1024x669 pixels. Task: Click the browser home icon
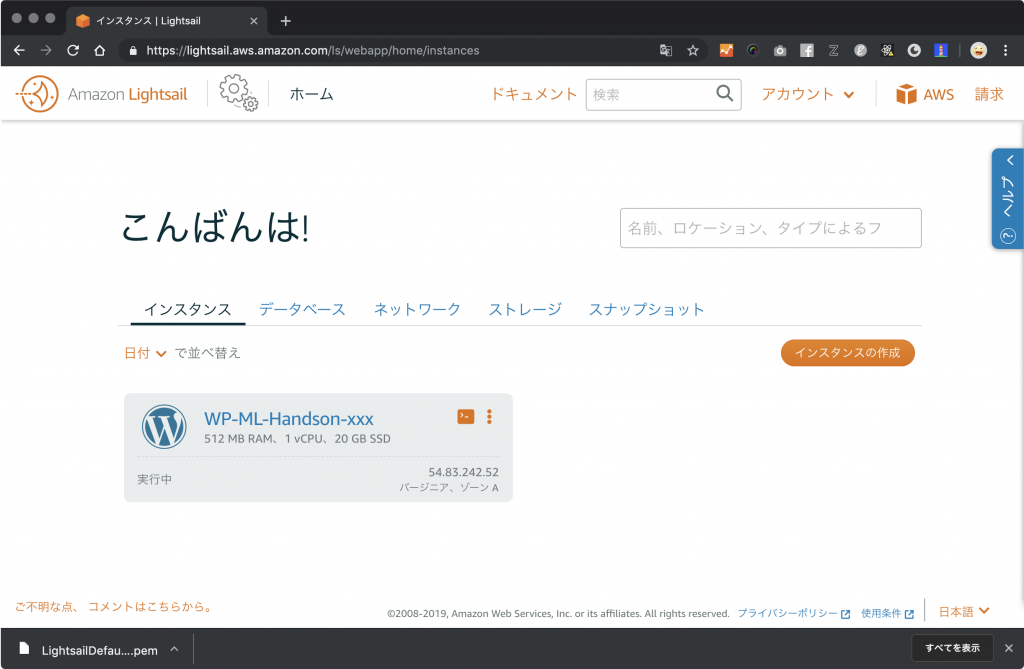tap(99, 50)
